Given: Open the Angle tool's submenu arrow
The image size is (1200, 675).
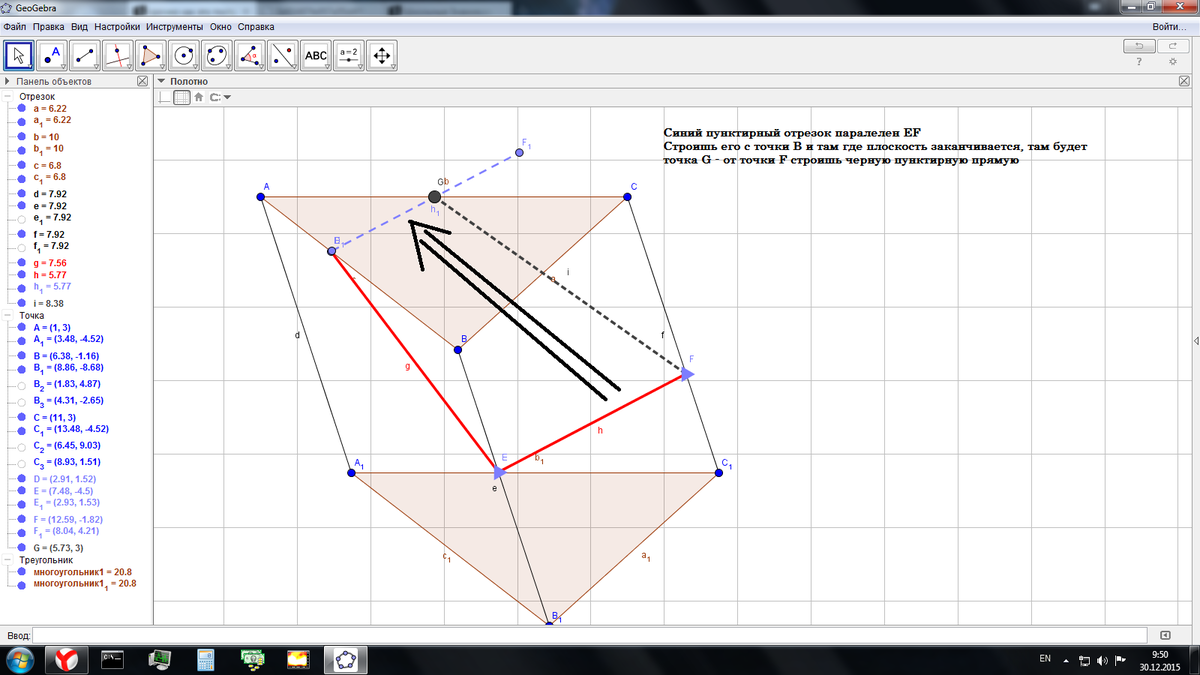Looking at the screenshot, I should (260, 66).
